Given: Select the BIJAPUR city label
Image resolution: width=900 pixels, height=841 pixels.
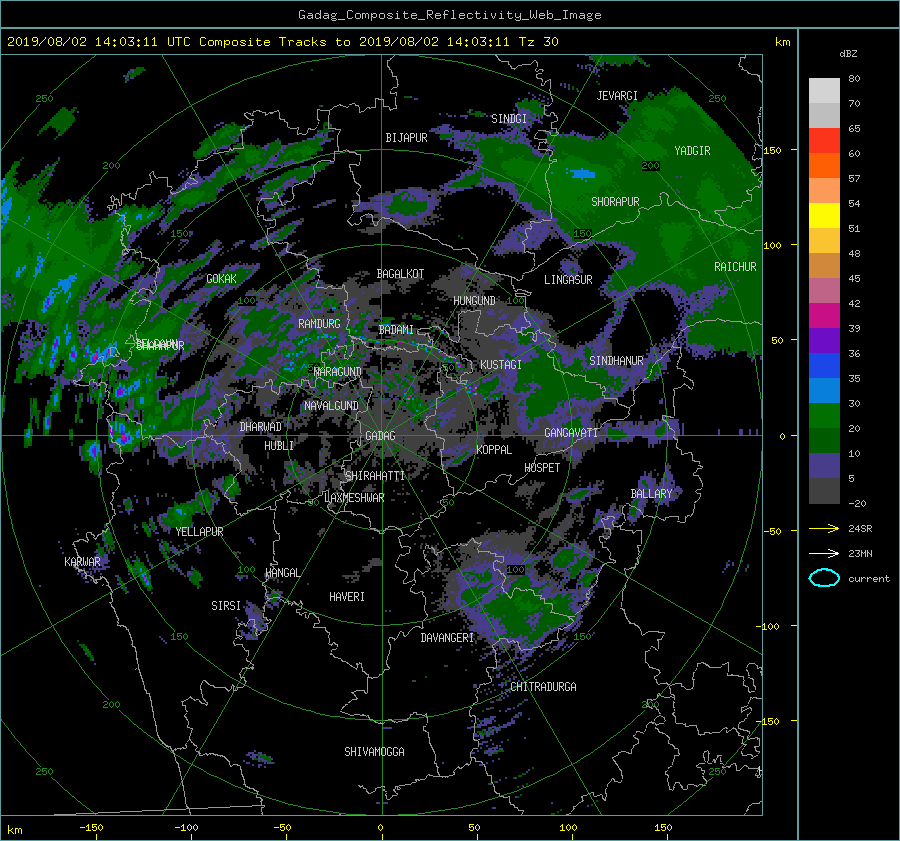Looking at the screenshot, I should 406,138.
